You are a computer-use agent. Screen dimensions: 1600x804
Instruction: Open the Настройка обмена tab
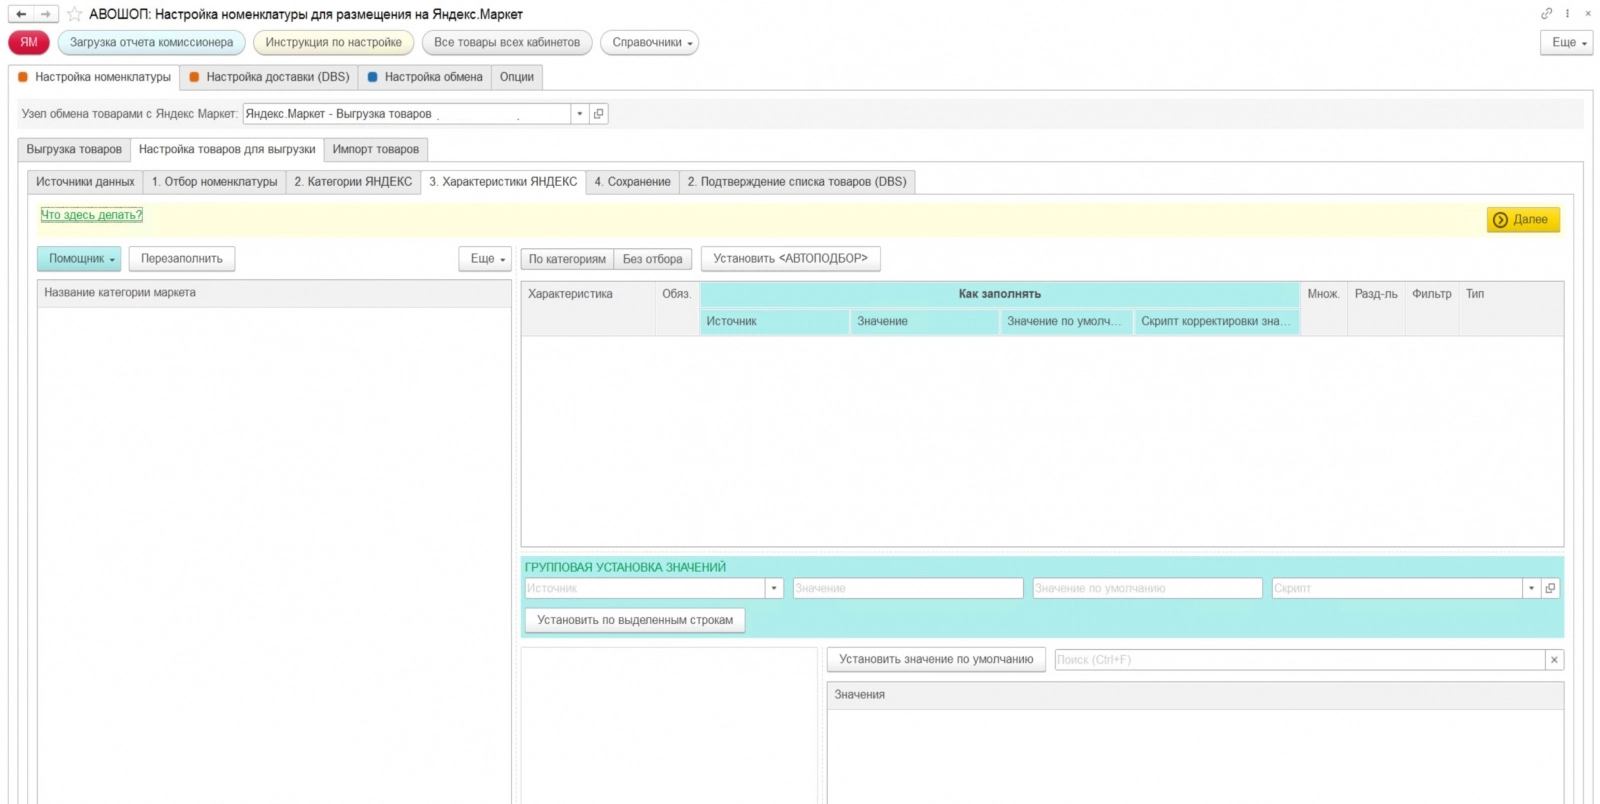point(425,77)
